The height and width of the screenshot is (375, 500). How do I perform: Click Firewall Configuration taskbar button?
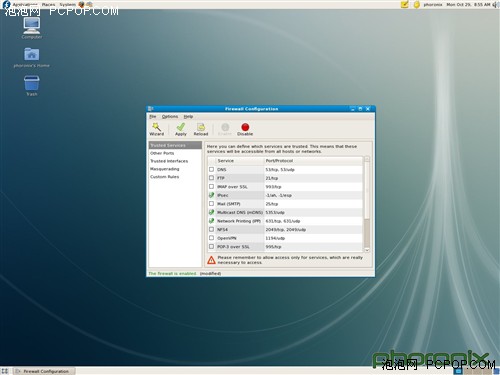(x=44, y=371)
